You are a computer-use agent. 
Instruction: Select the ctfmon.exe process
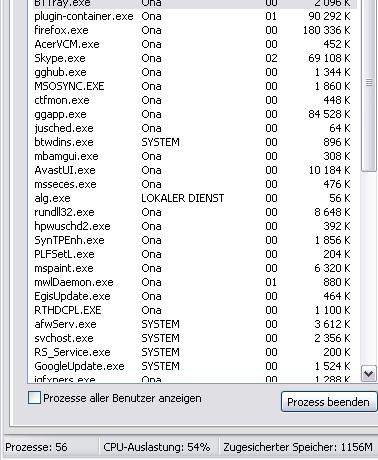[192, 100]
